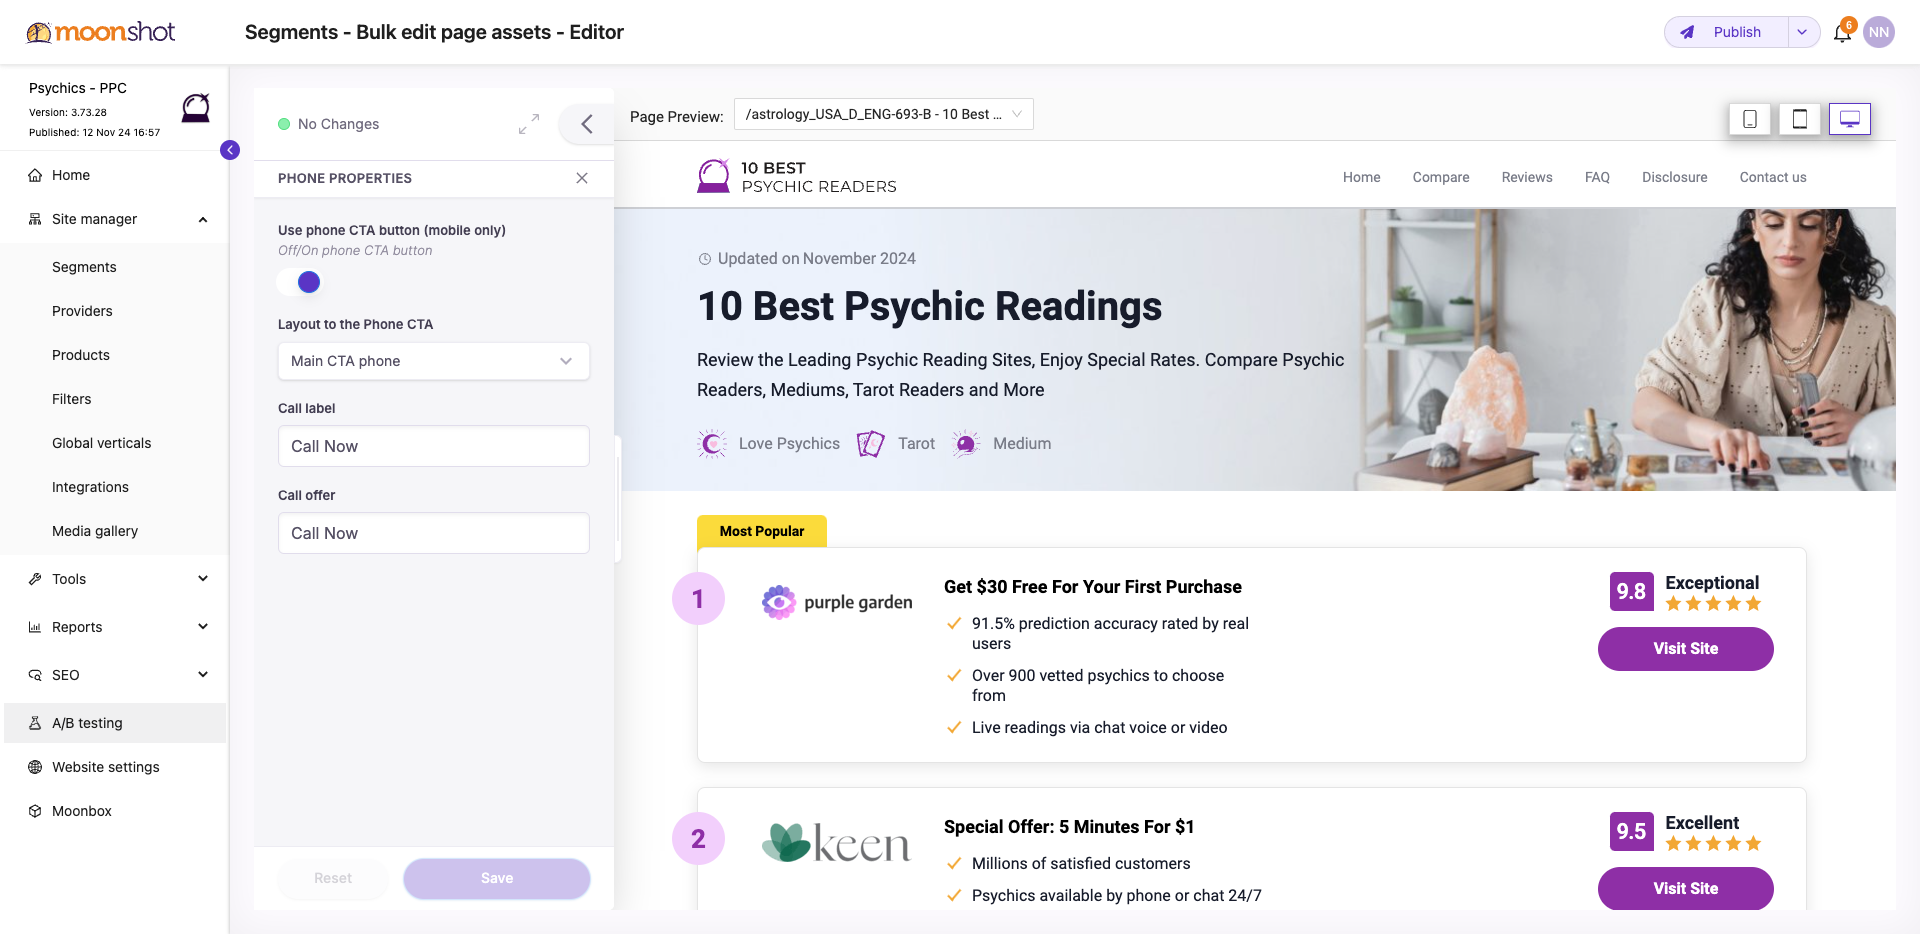This screenshot has width=1920, height=934.
Task: Click the Site manager icon
Action: tap(35, 219)
